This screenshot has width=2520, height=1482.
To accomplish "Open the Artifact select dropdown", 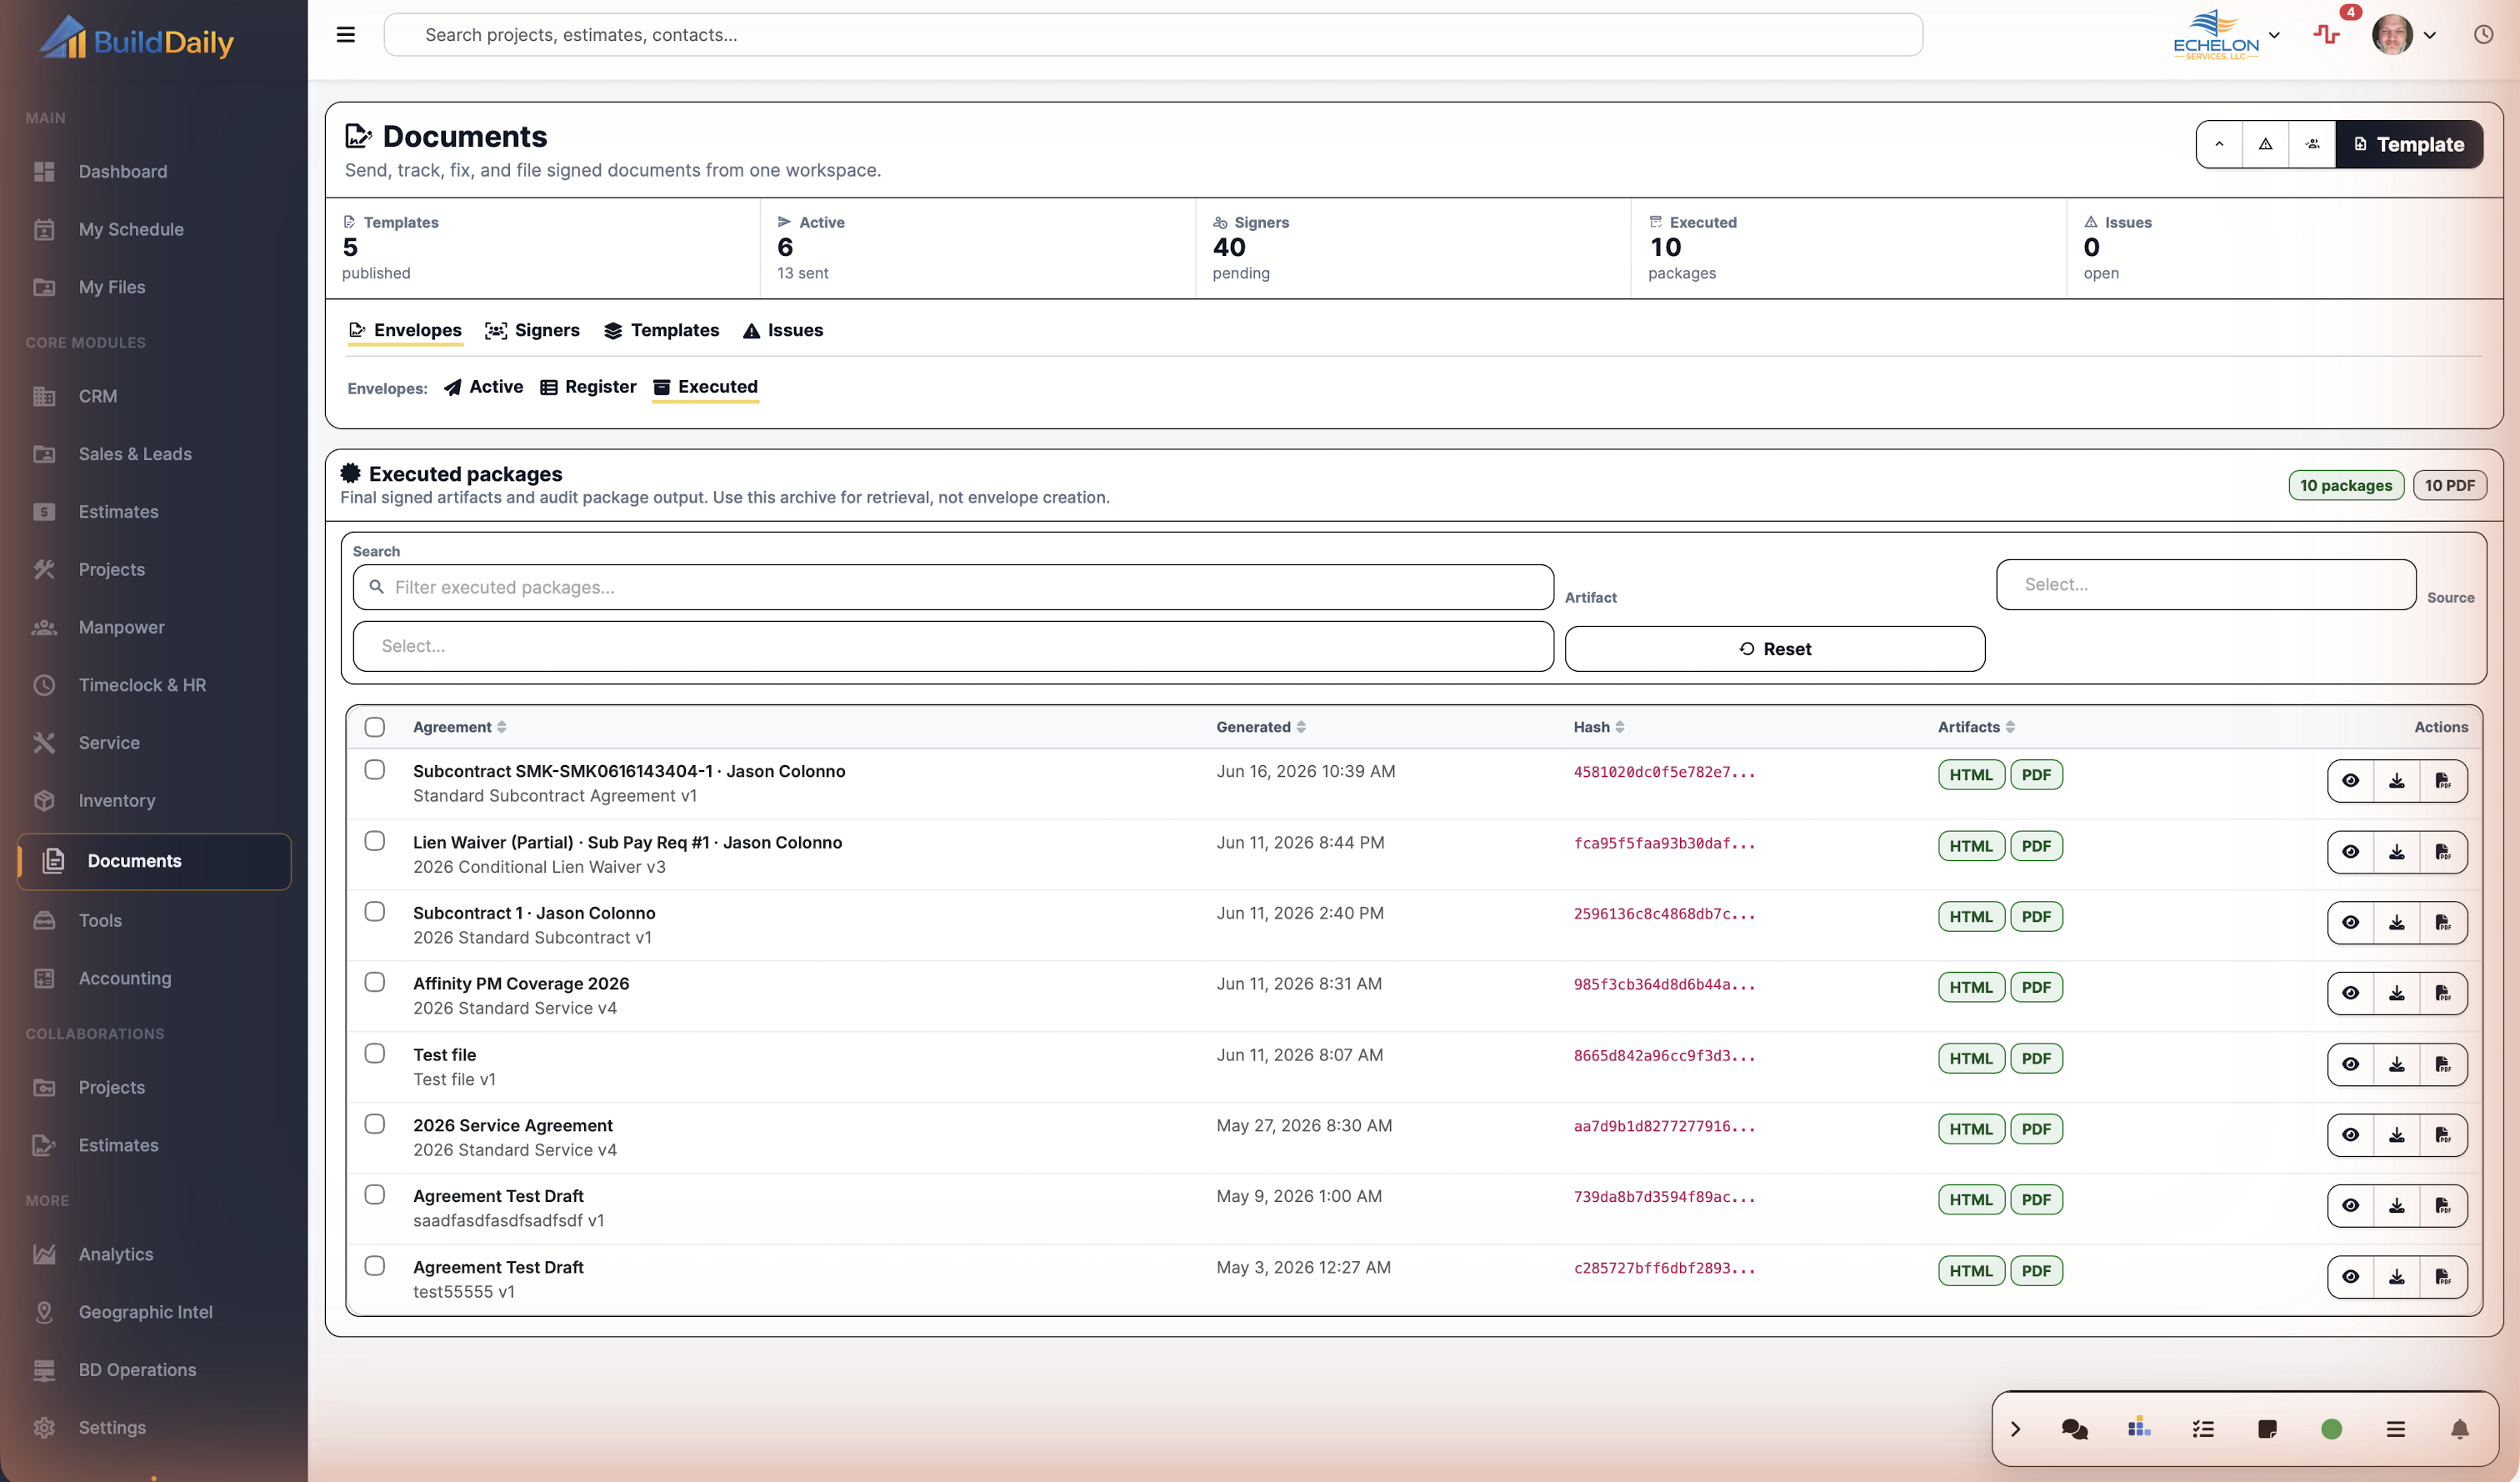I will click(2206, 585).
